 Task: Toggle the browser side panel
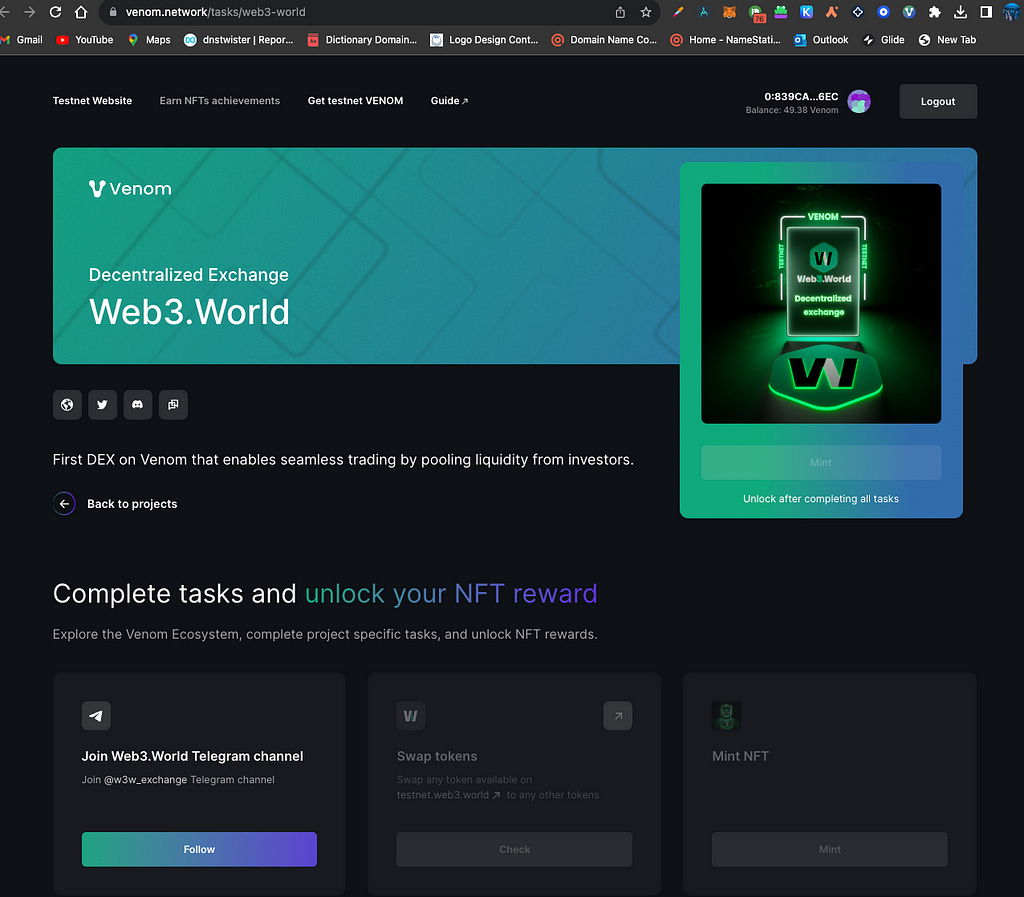point(986,12)
